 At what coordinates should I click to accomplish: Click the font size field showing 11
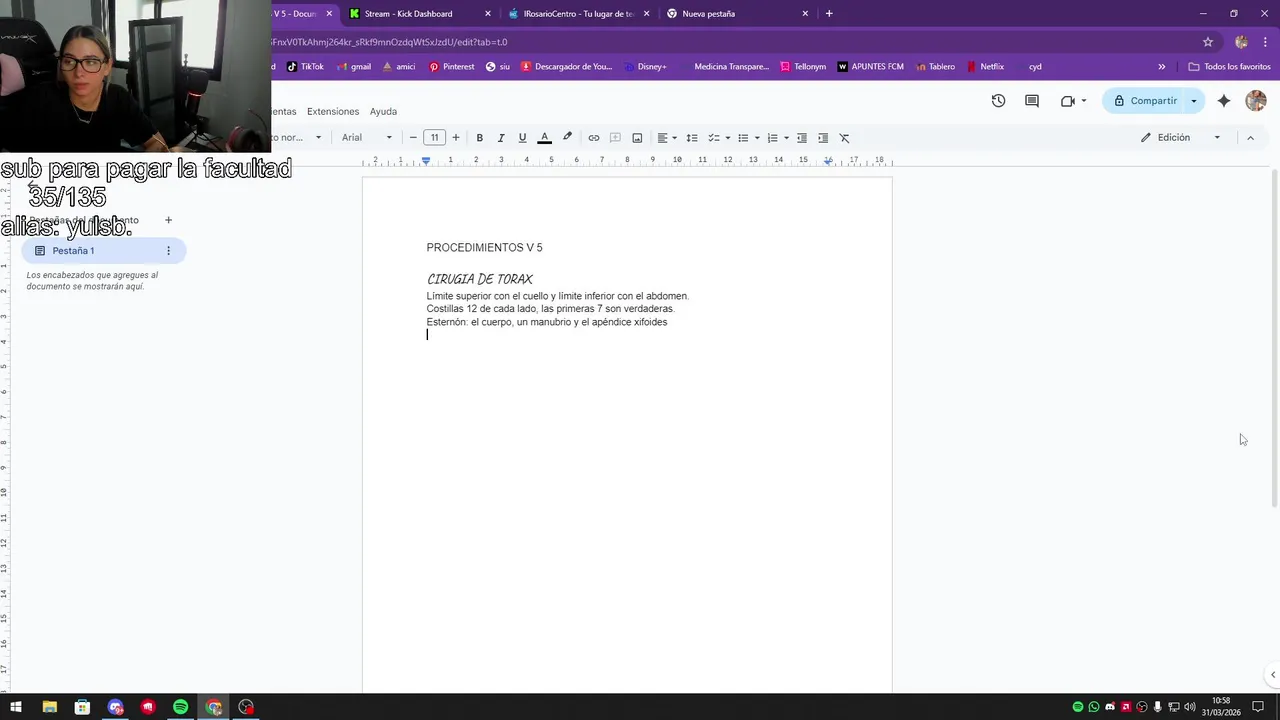coord(434,138)
